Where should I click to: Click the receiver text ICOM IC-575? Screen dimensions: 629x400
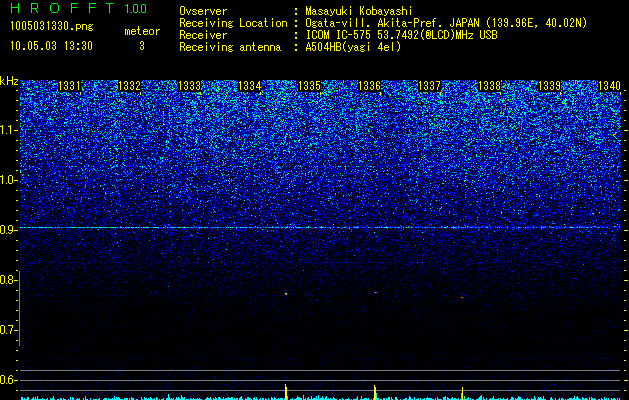click(339, 35)
